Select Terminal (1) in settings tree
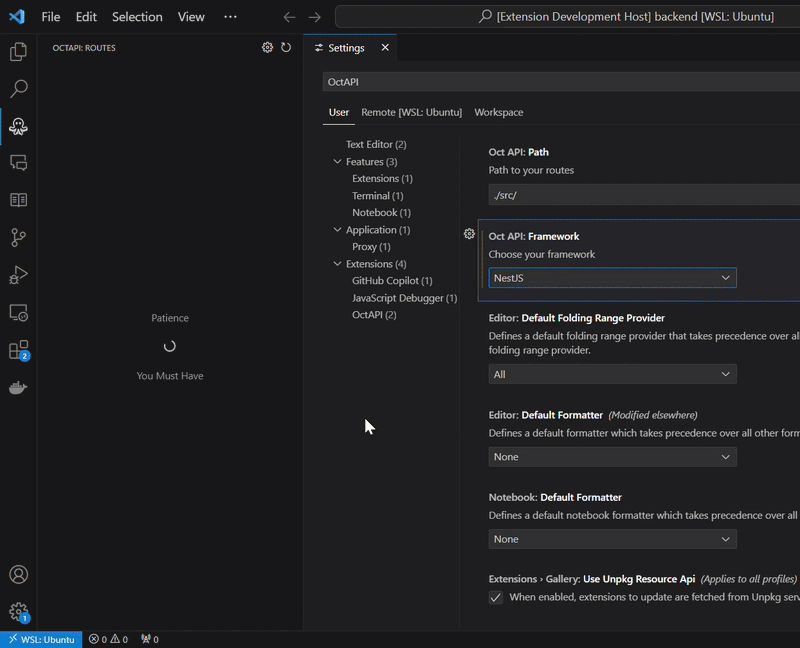This screenshot has width=800, height=648. (x=378, y=196)
